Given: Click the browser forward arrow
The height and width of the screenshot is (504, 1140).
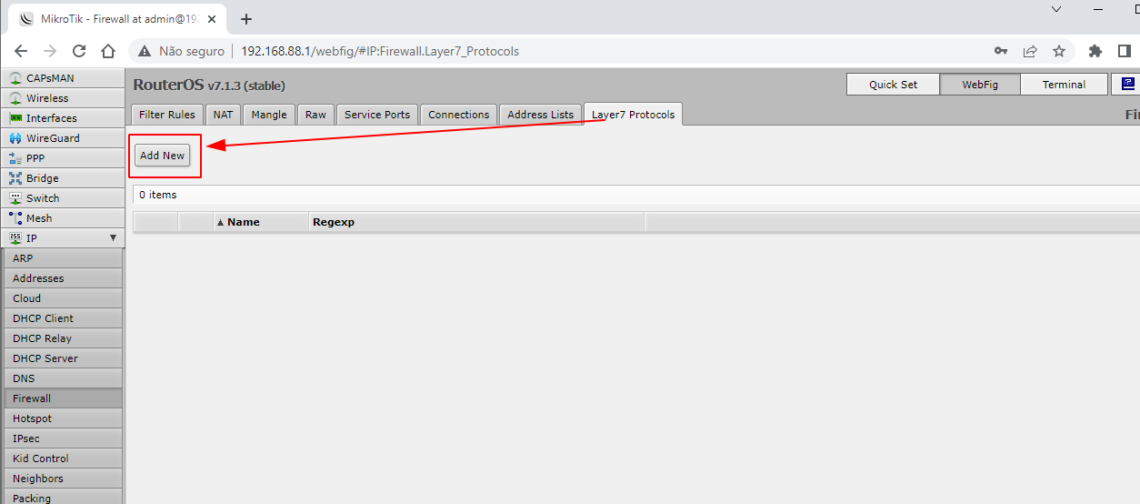Looking at the screenshot, I should pos(50,51).
